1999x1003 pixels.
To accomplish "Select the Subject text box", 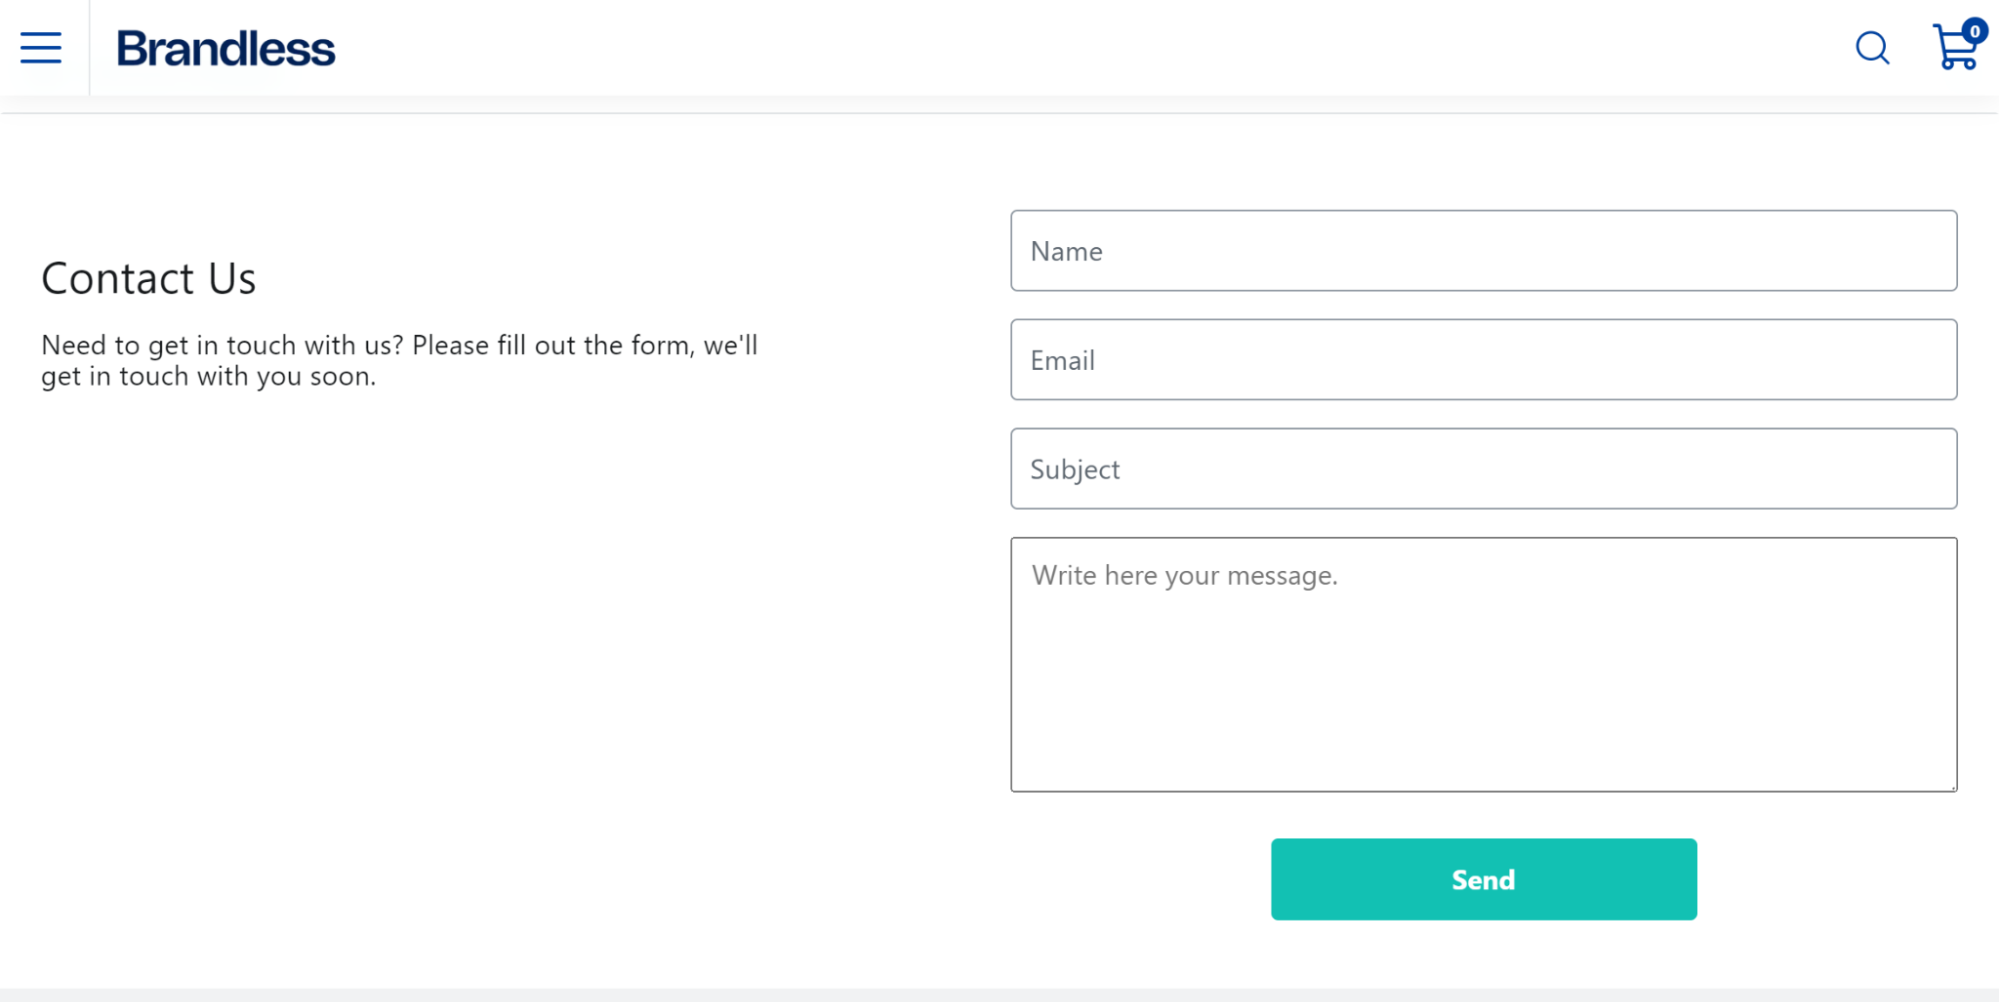I will [1483, 469].
